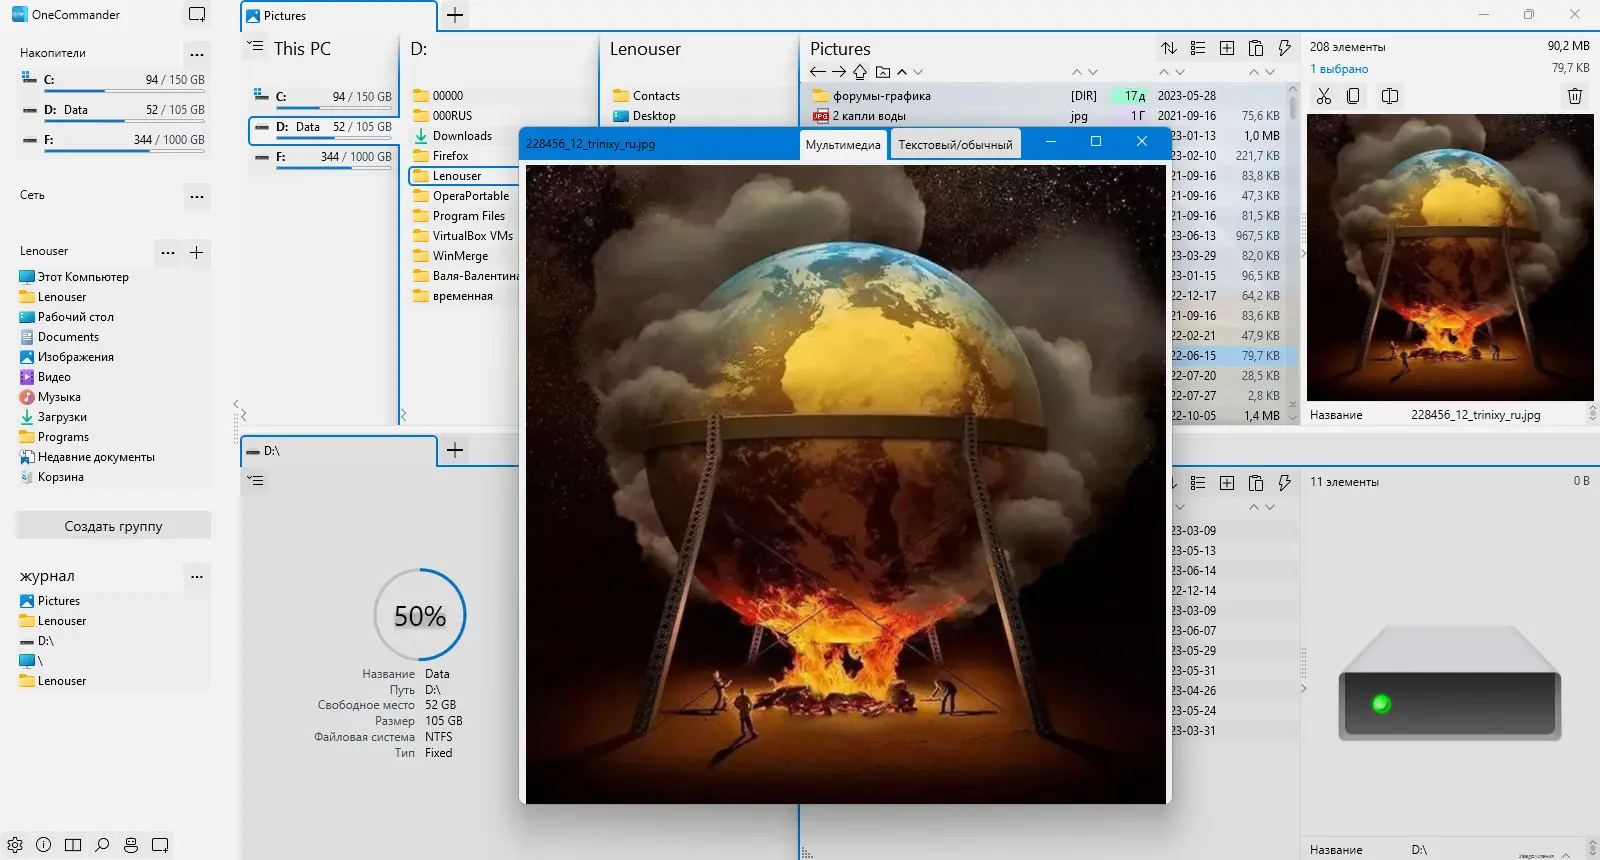1600x860 pixels.
Task: Open the sort order options in Pictures pane
Action: click(1169, 48)
